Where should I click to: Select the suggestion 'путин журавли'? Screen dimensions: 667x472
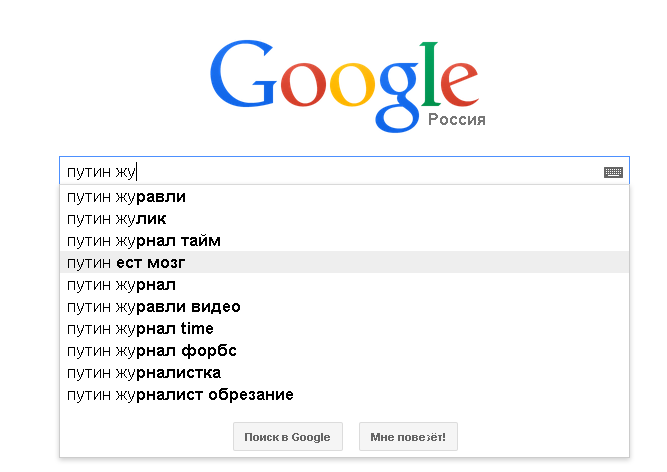126,197
